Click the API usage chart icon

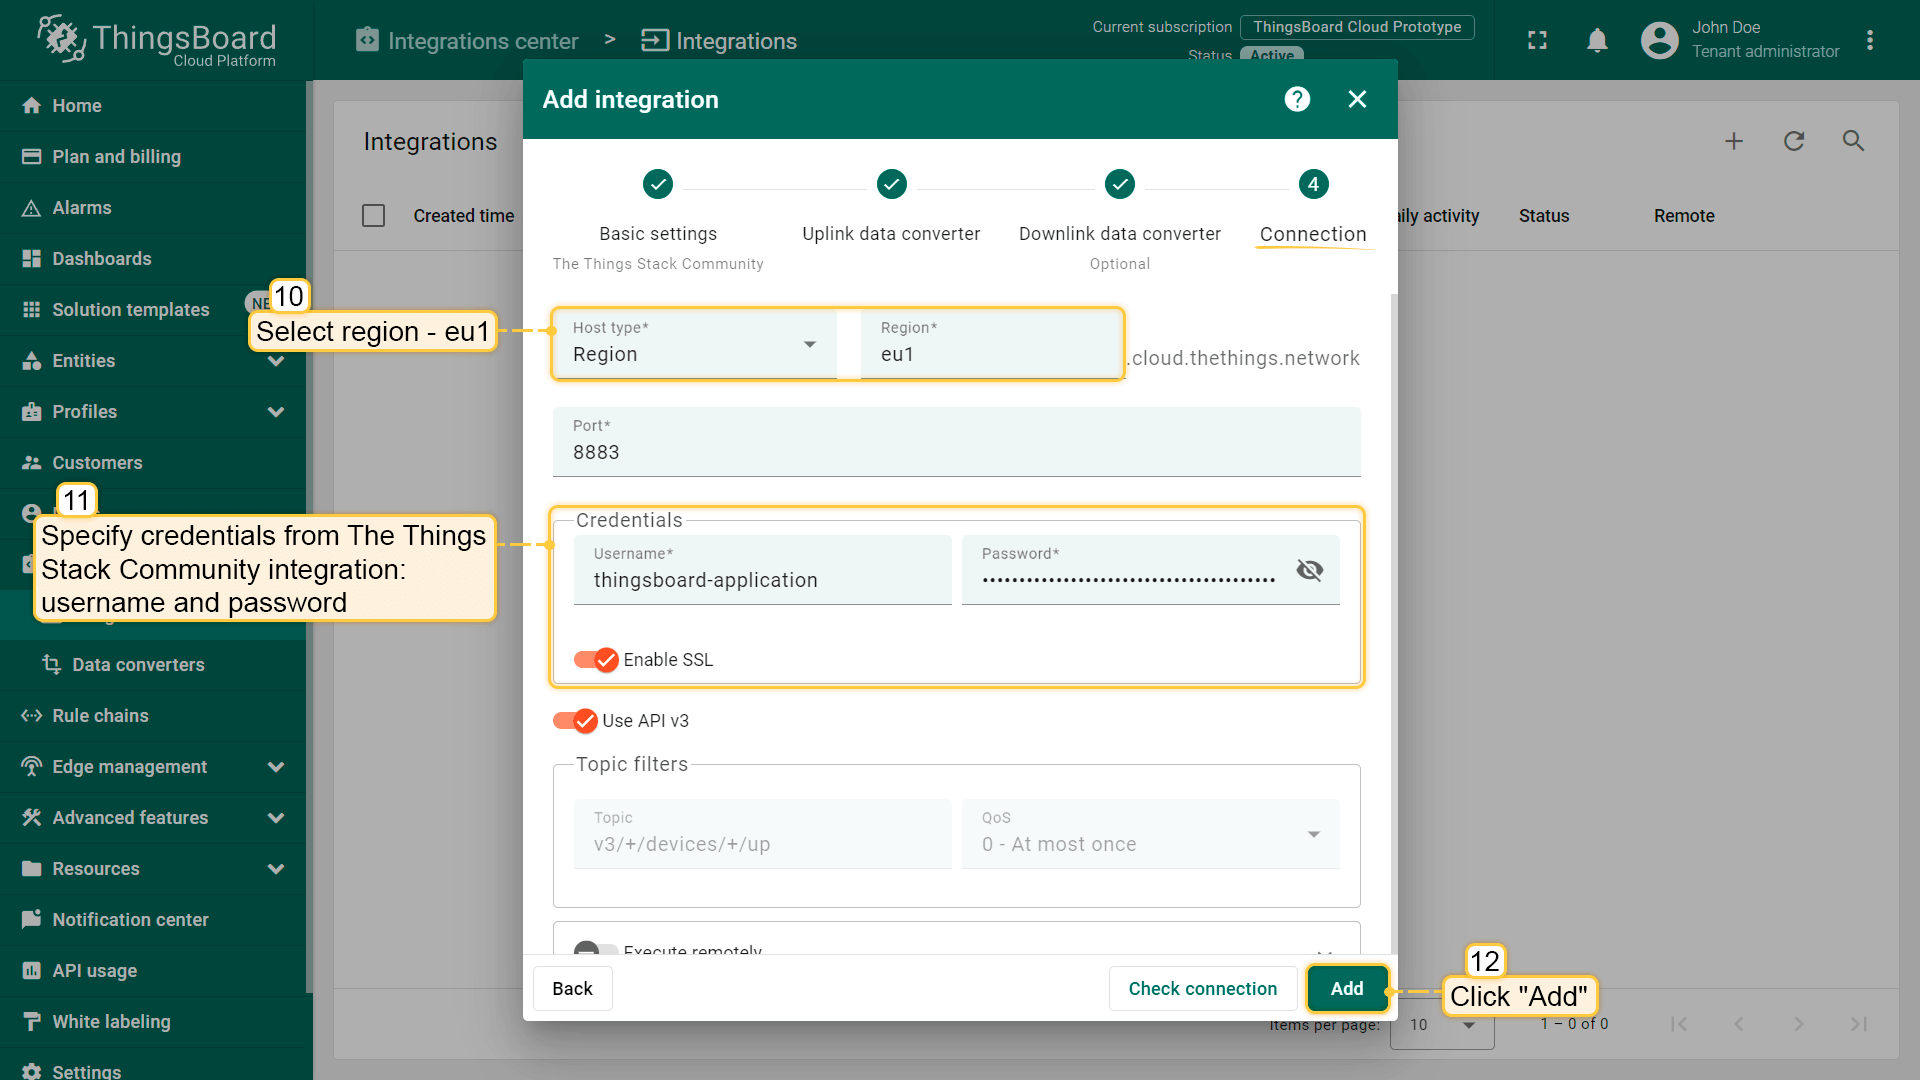(x=32, y=971)
